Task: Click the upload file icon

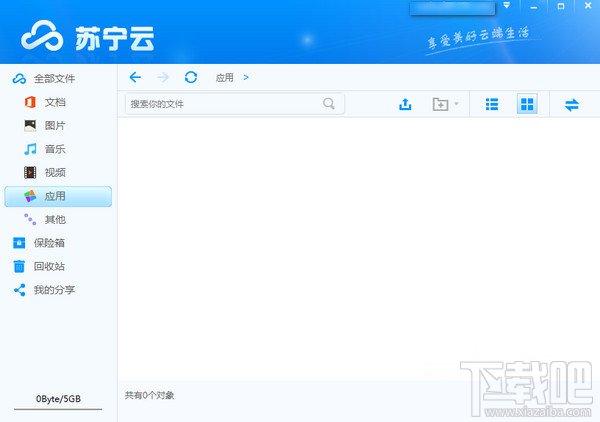Action: click(405, 104)
